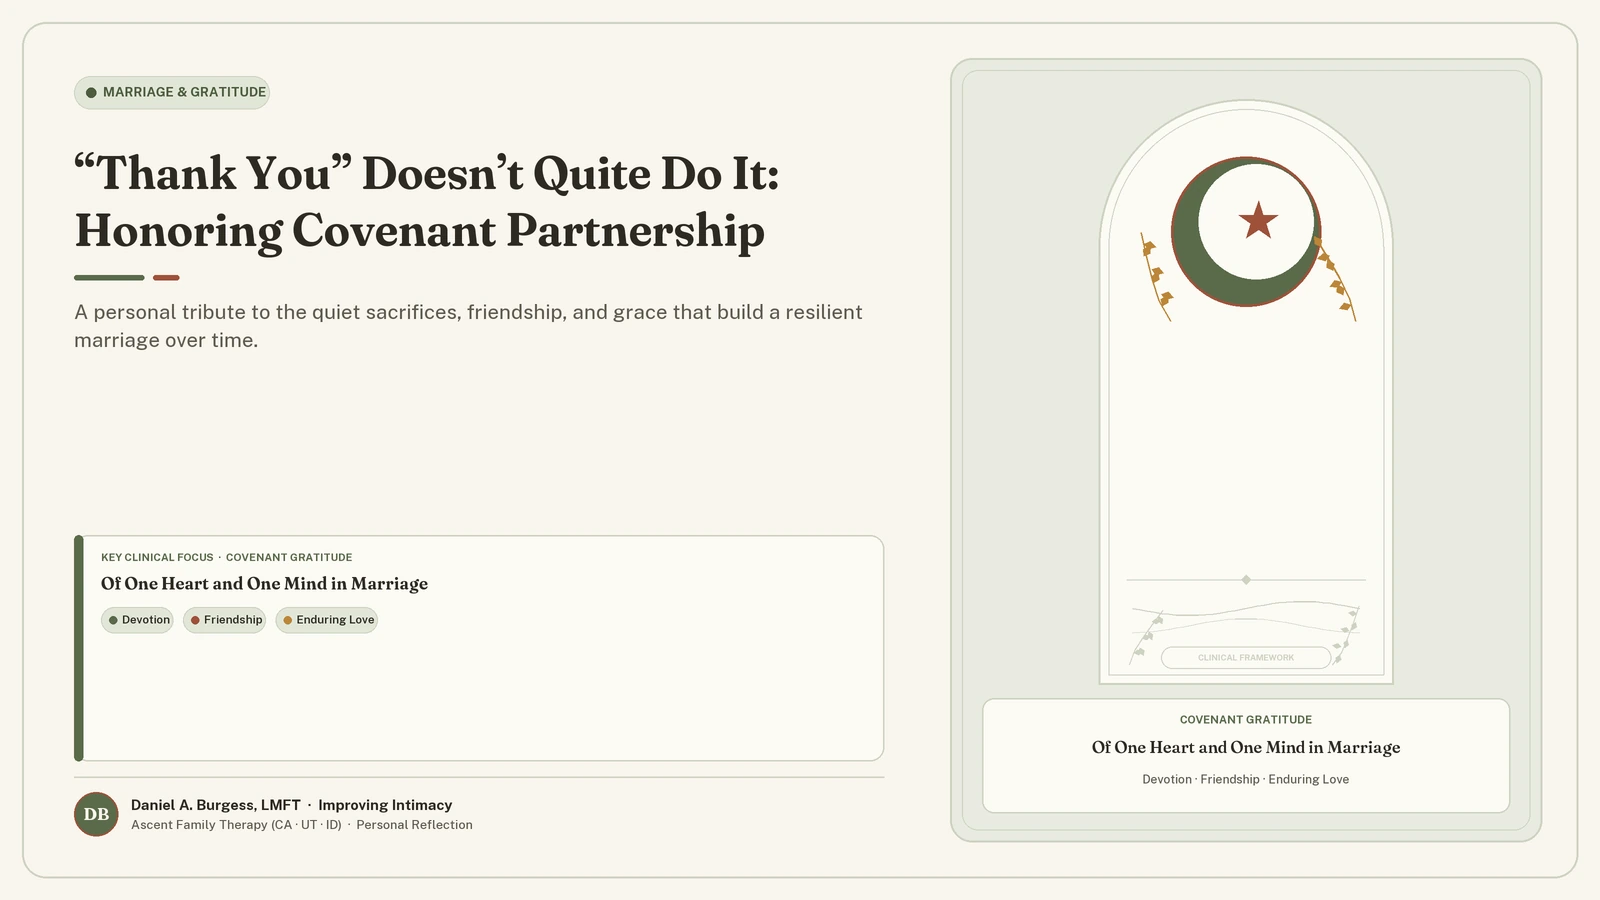Click the main headline Thank You Doesn't Quite Do It
This screenshot has height=900, width=1600.
pyautogui.click(x=427, y=202)
